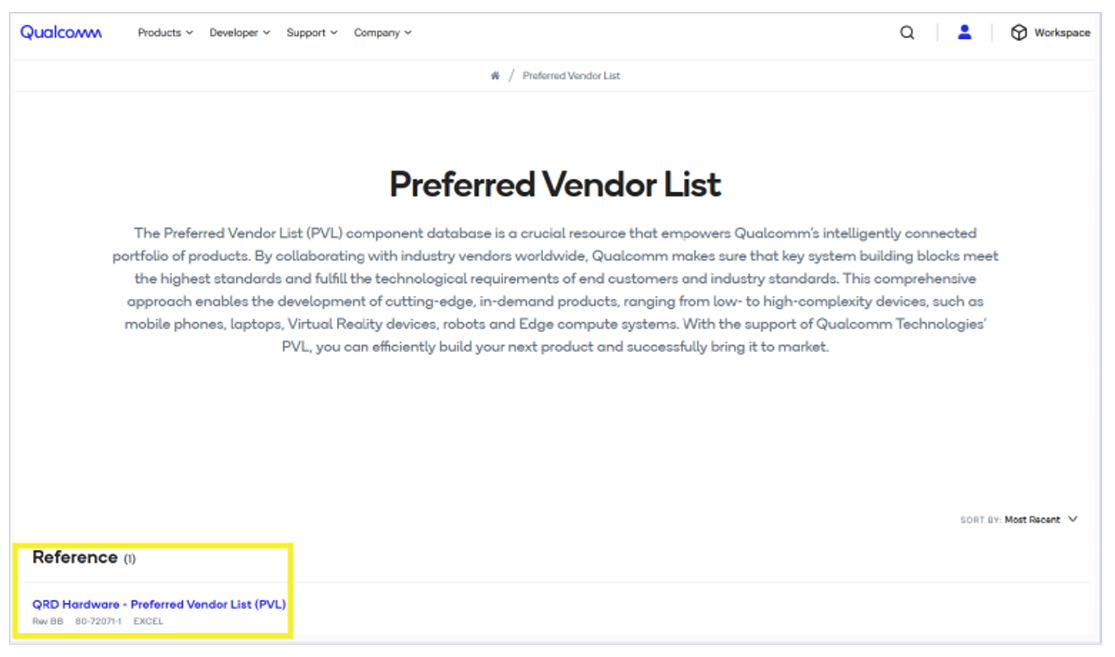
Task: Click the Reference section heading
Action: 75,557
